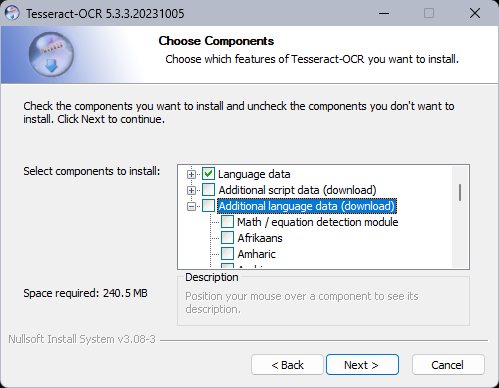The image size is (499, 388).
Task: Cancel the installation
Action: (448, 365)
